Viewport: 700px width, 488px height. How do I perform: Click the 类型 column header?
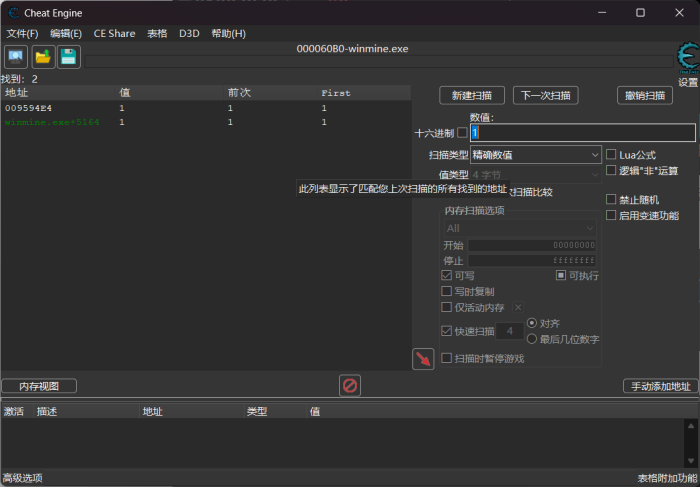pos(275,412)
